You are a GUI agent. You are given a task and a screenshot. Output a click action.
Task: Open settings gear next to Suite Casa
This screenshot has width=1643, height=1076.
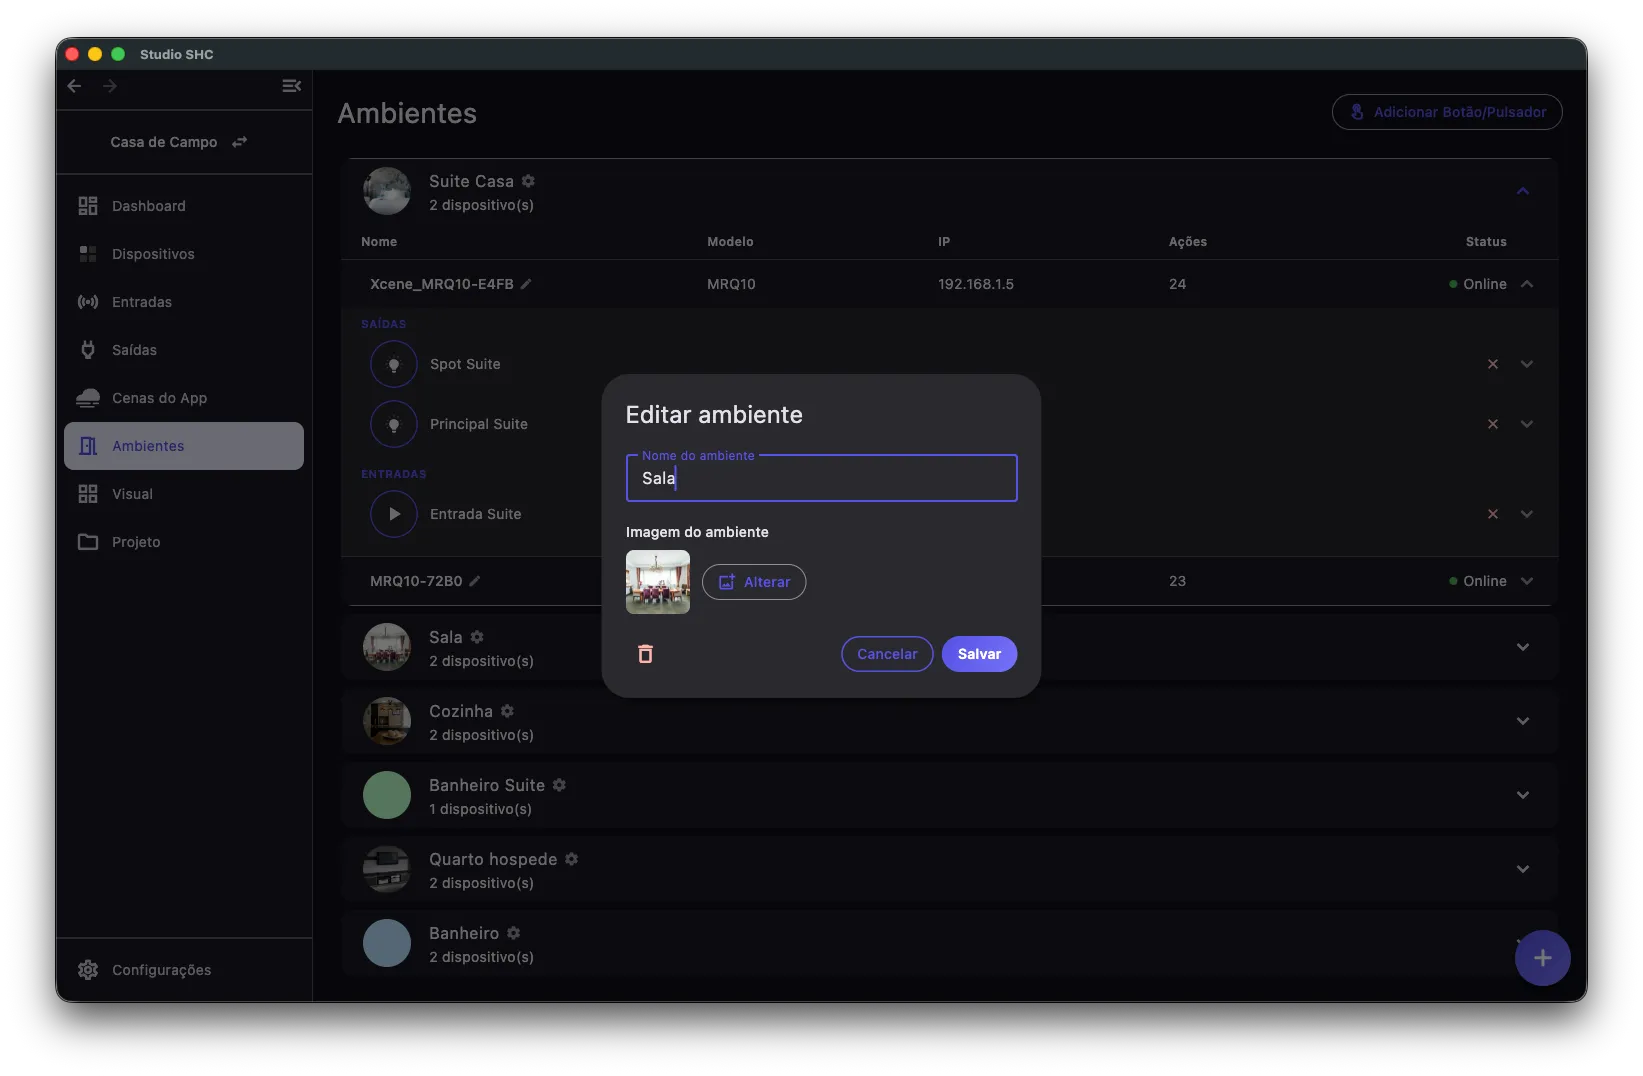[528, 181]
